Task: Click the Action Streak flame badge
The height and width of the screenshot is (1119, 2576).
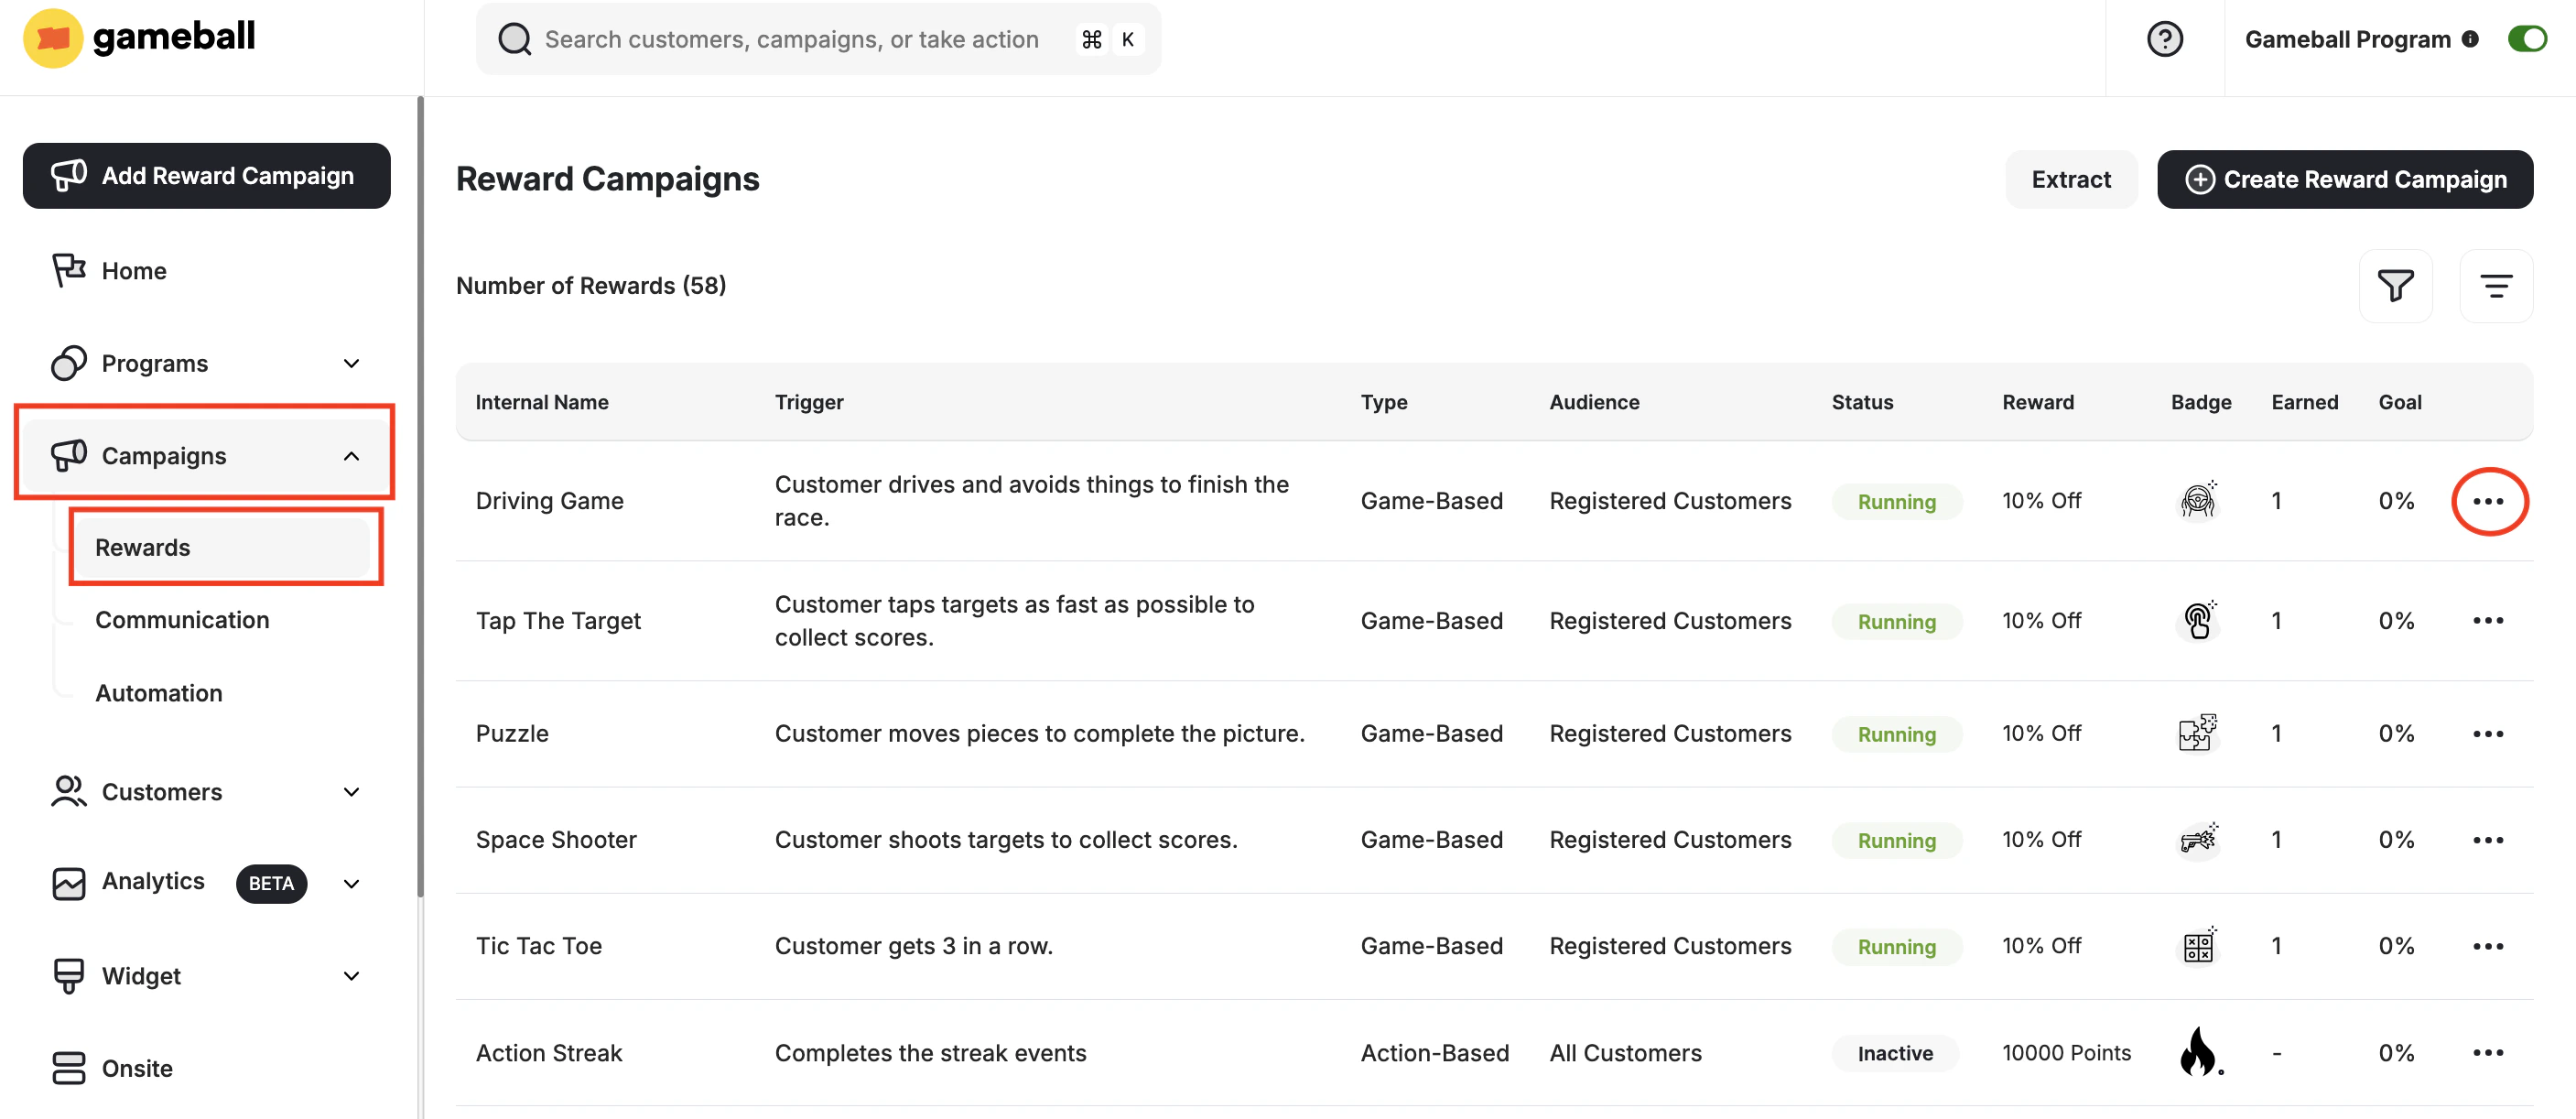Action: point(2198,1051)
